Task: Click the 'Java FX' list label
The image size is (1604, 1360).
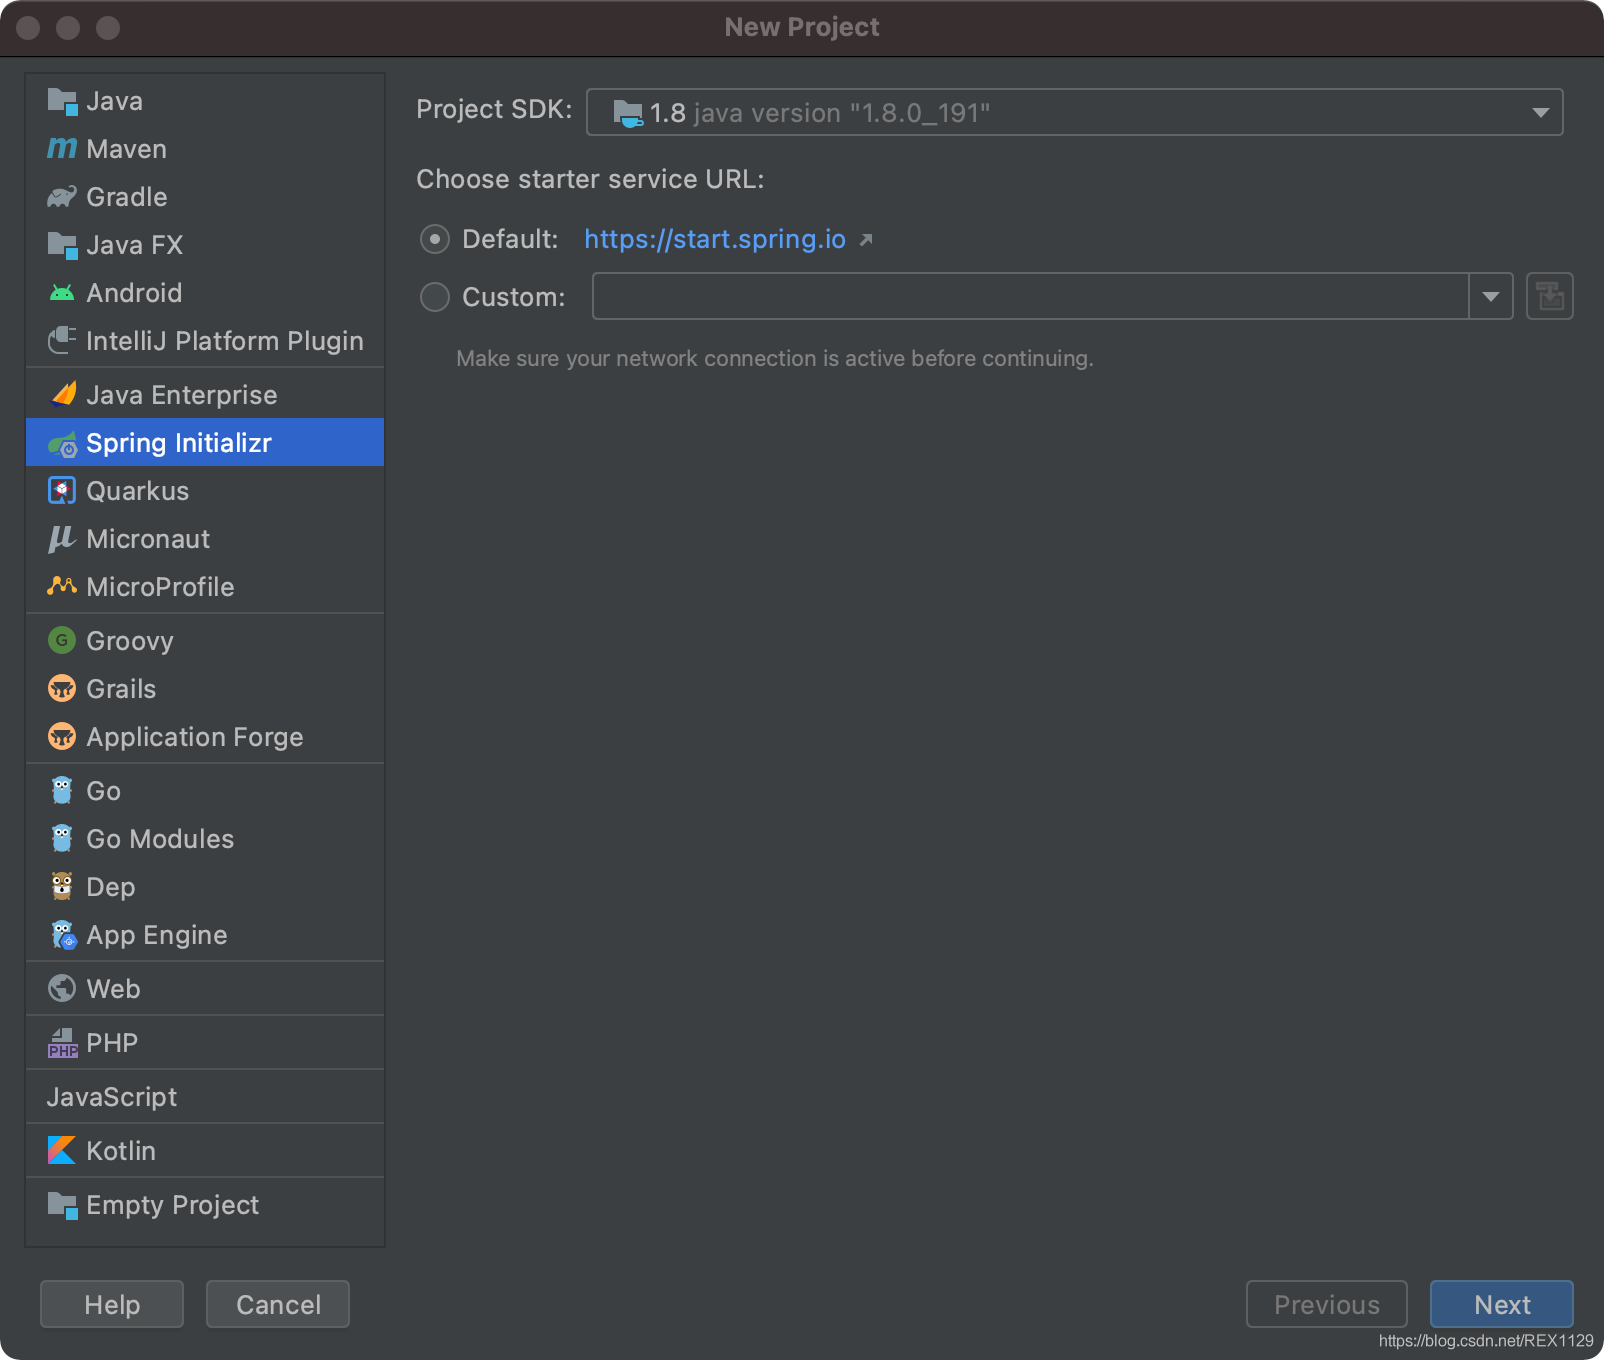Action: point(135,245)
